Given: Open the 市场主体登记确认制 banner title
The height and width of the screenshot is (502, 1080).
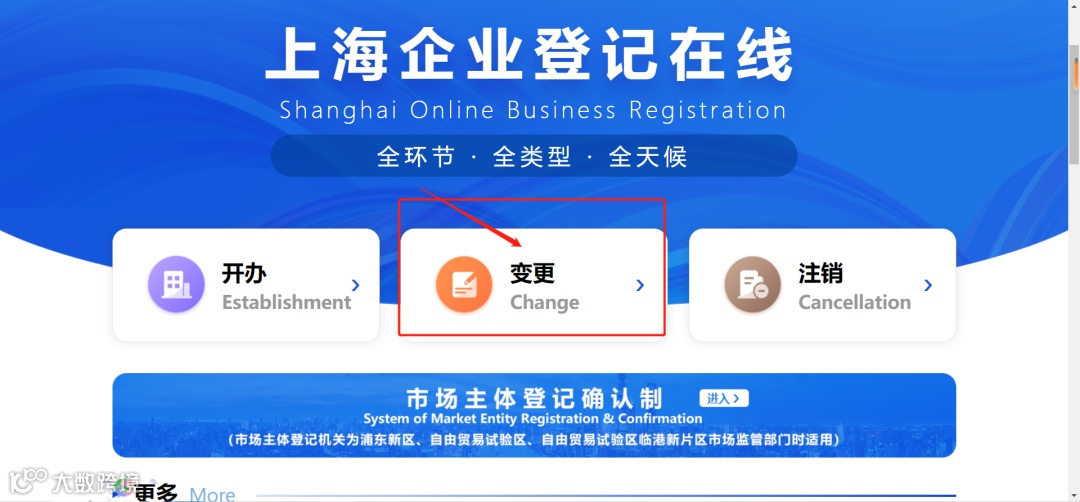Looking at the screenshot, I should (x=534, y=398).
